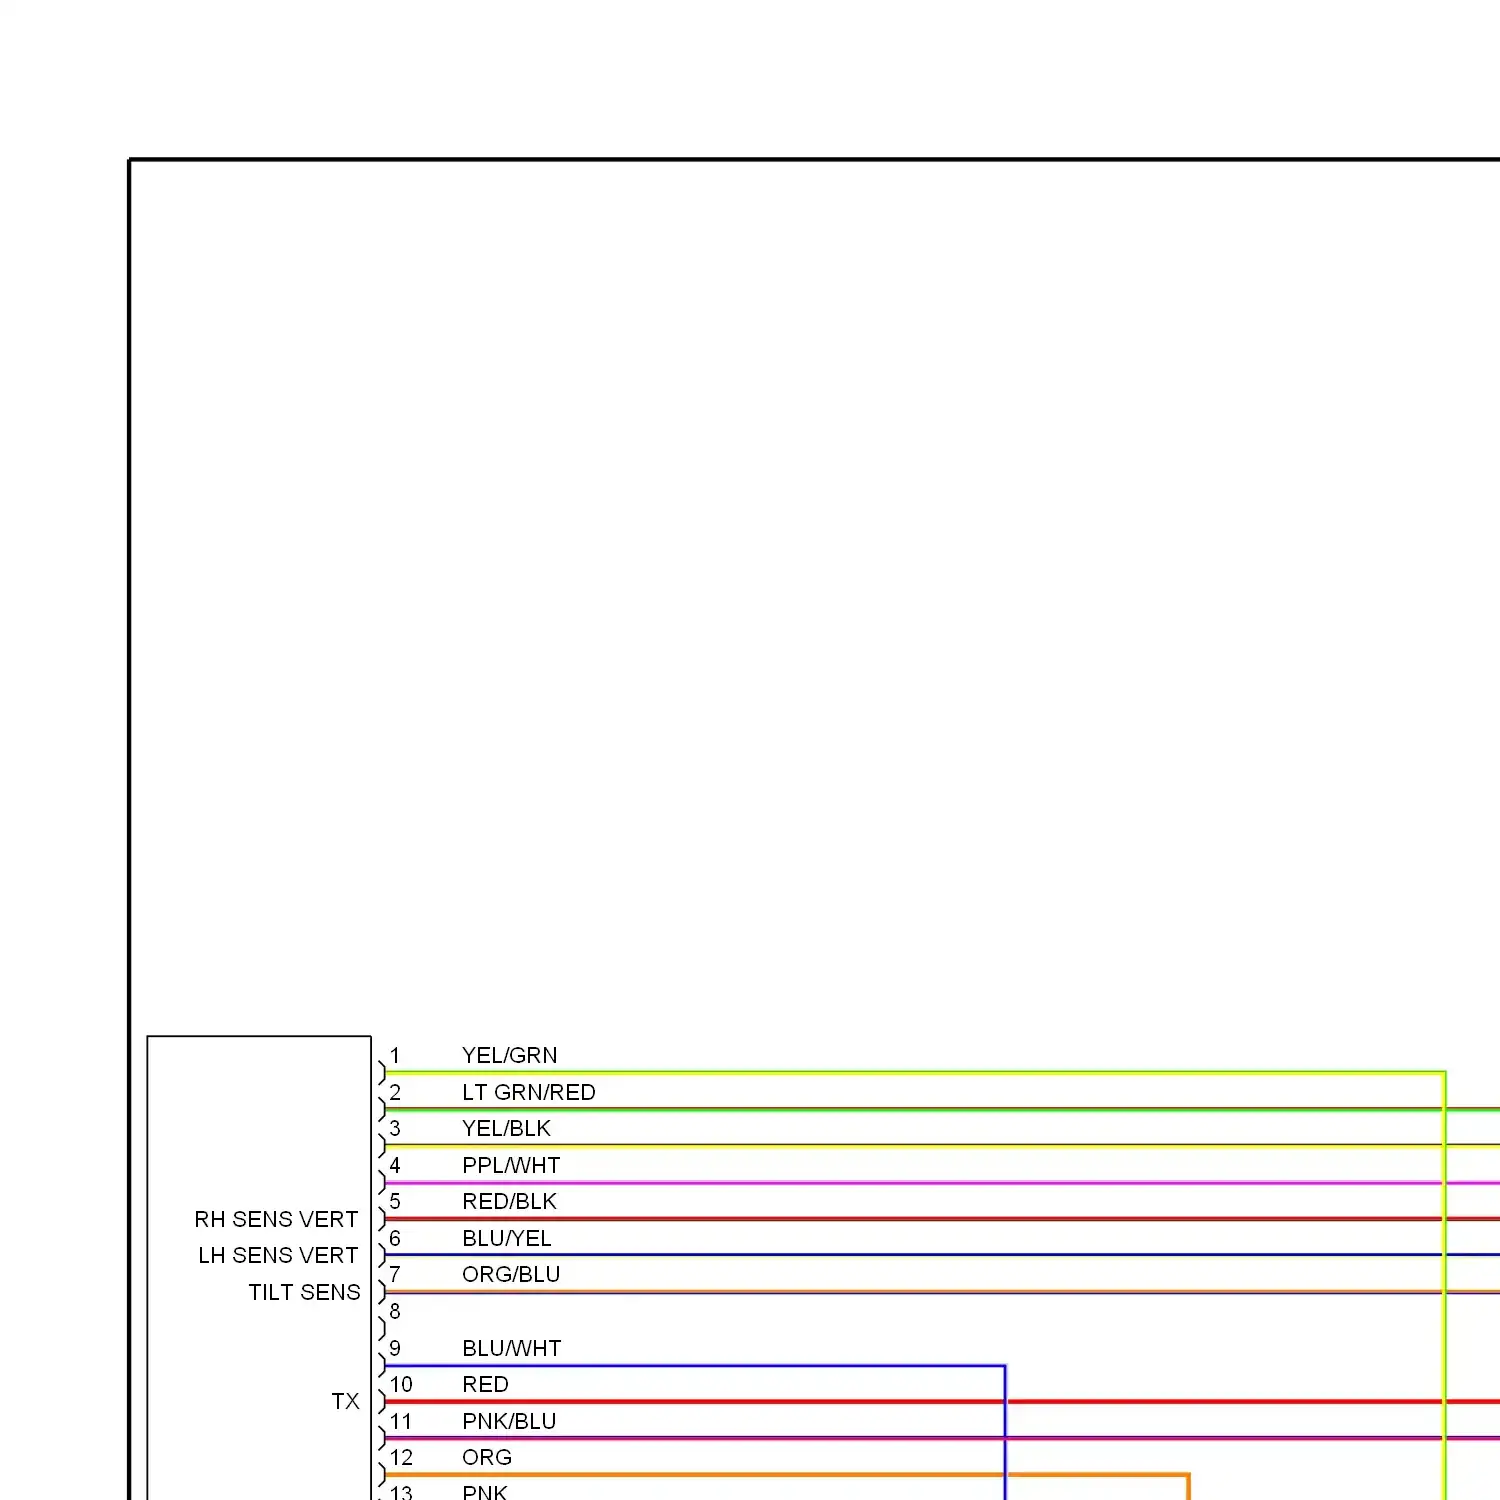Click the PNK/BLU wire label
The image size is (1500, 1500).
point(509,1421)
